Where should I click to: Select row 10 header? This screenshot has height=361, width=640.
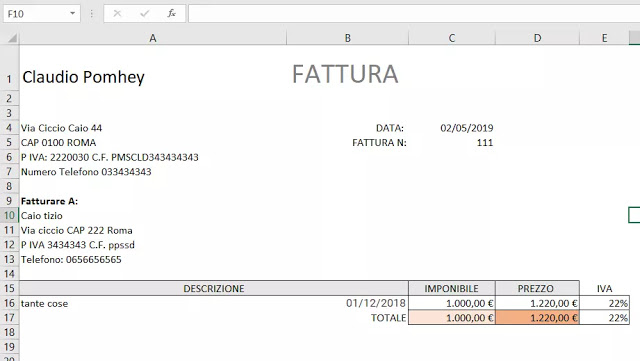9,215
